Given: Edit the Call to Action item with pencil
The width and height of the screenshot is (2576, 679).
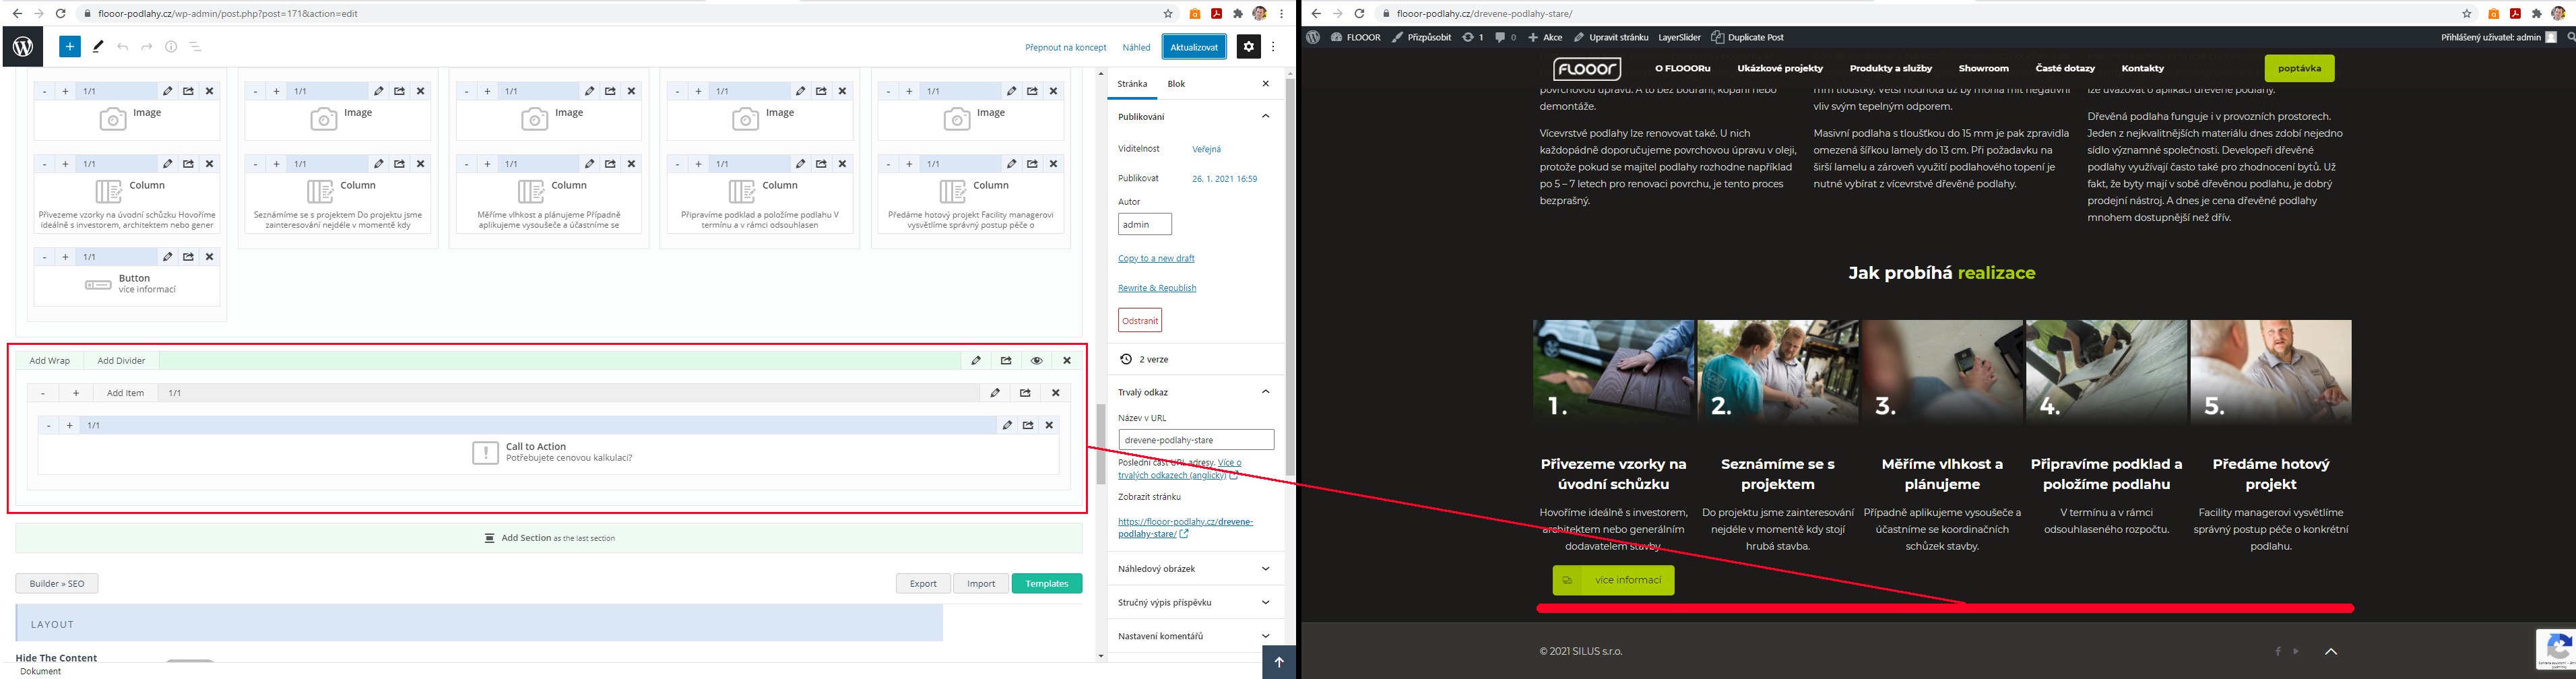Looking at the screenshot, I should click(1007, 425).
